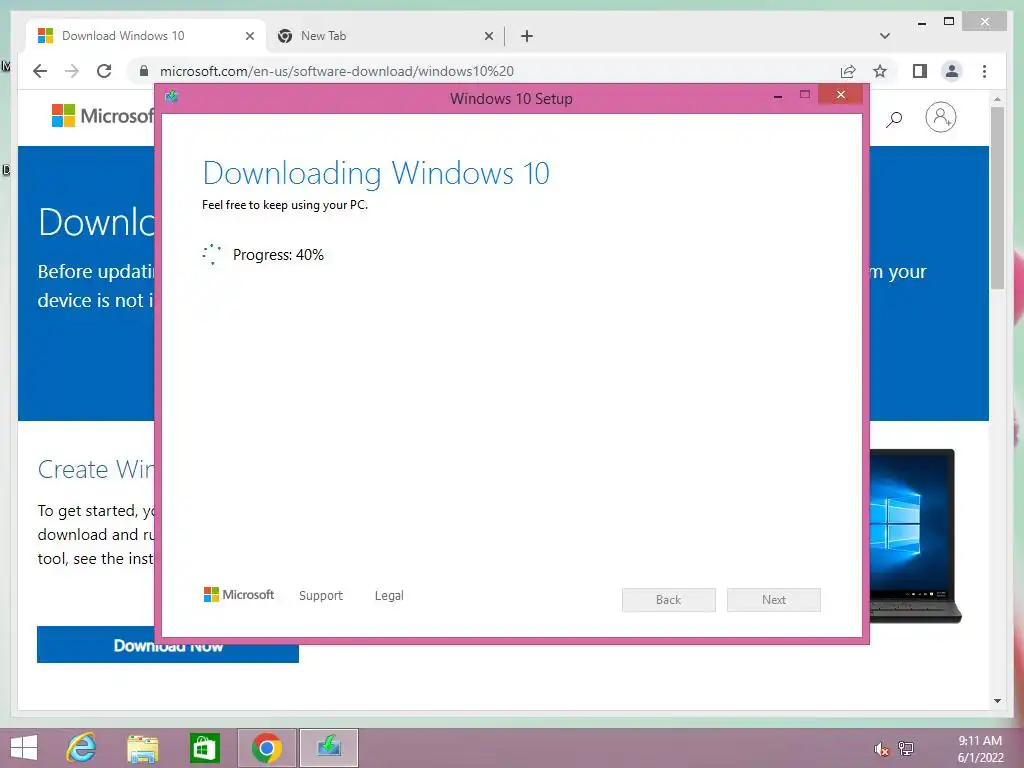Open the Chrome profile avatar
The image size is (1024, 768).
[952, 71]
